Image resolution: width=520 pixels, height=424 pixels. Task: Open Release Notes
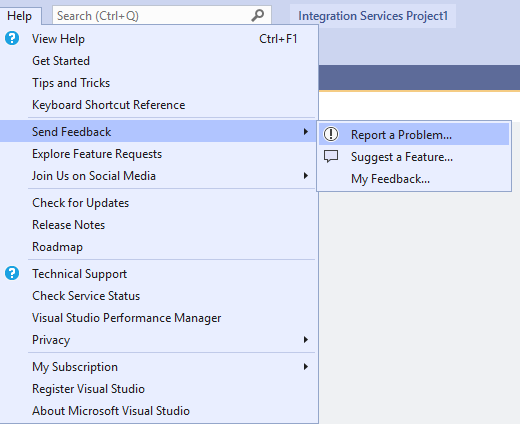158,225
